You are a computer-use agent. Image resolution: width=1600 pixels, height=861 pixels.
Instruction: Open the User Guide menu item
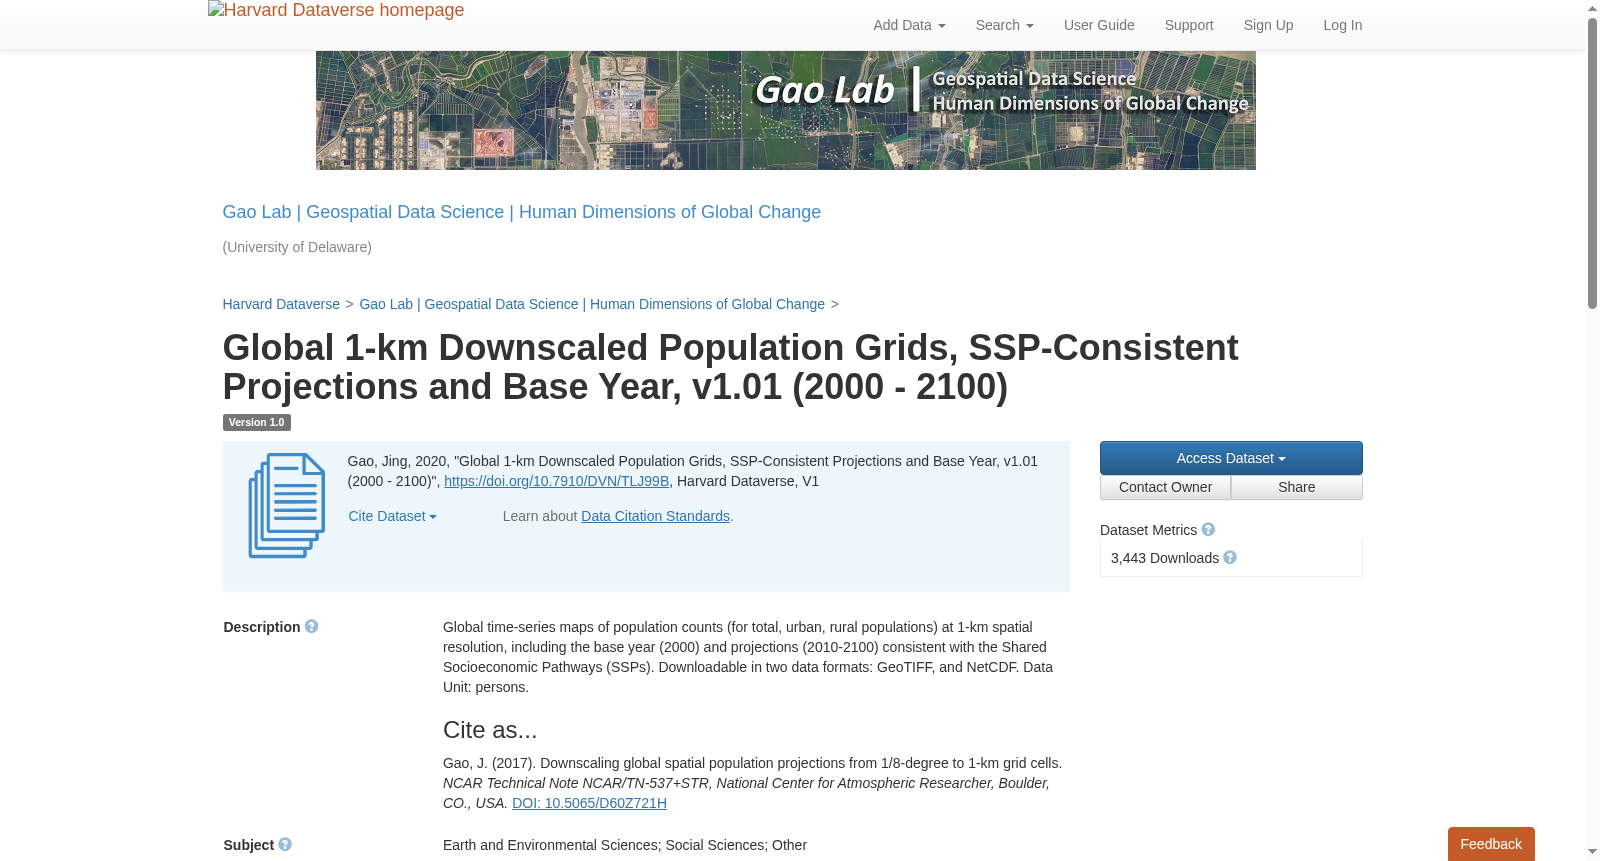1099,25
